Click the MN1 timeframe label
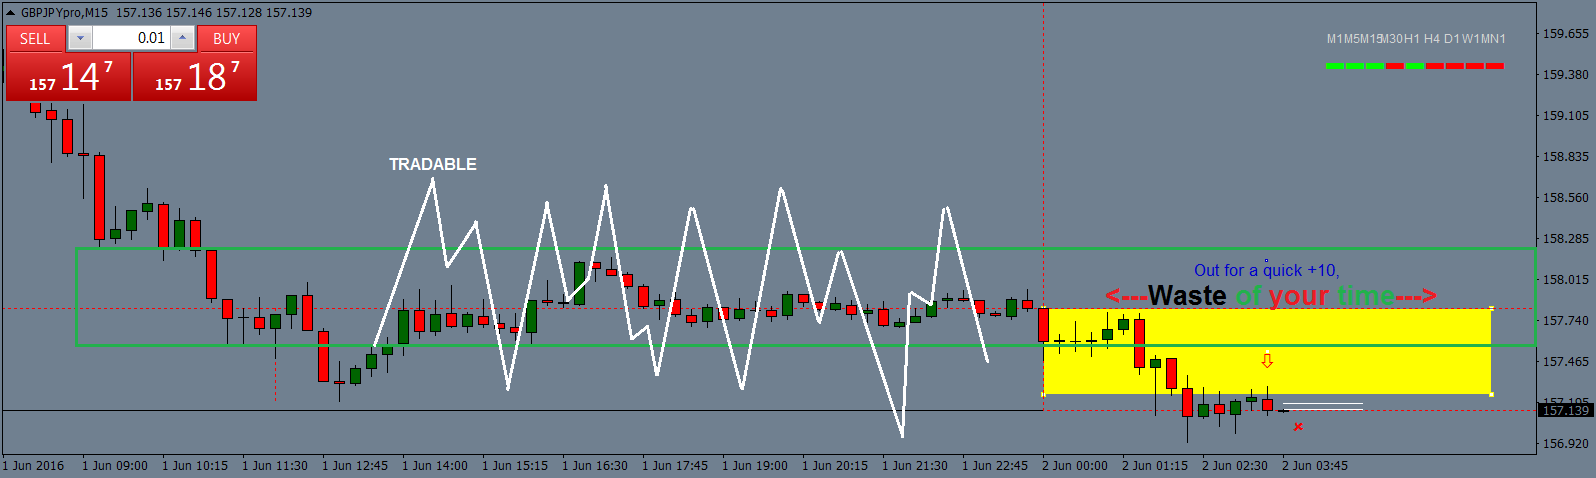Screen dimensions: 1596x478 pyautogui.click(x=1493, y=39)
